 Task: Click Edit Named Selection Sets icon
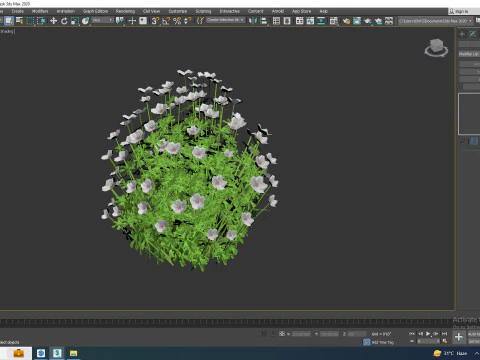pos(200,21)
